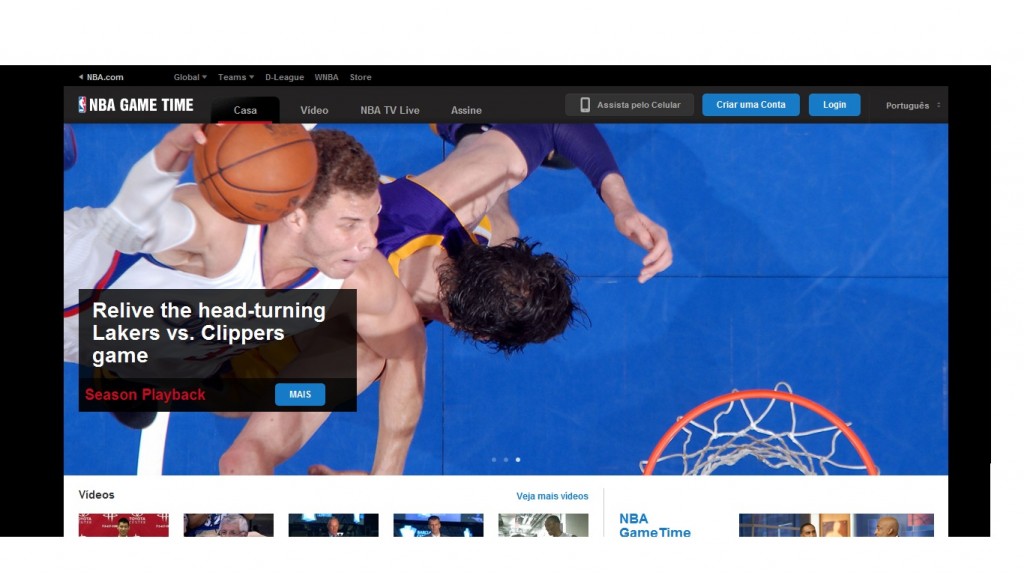Screen dimensions: 1024x575
Task: Open the Vídeo tab
Action: pyautogui.click(x=314, y=110)
